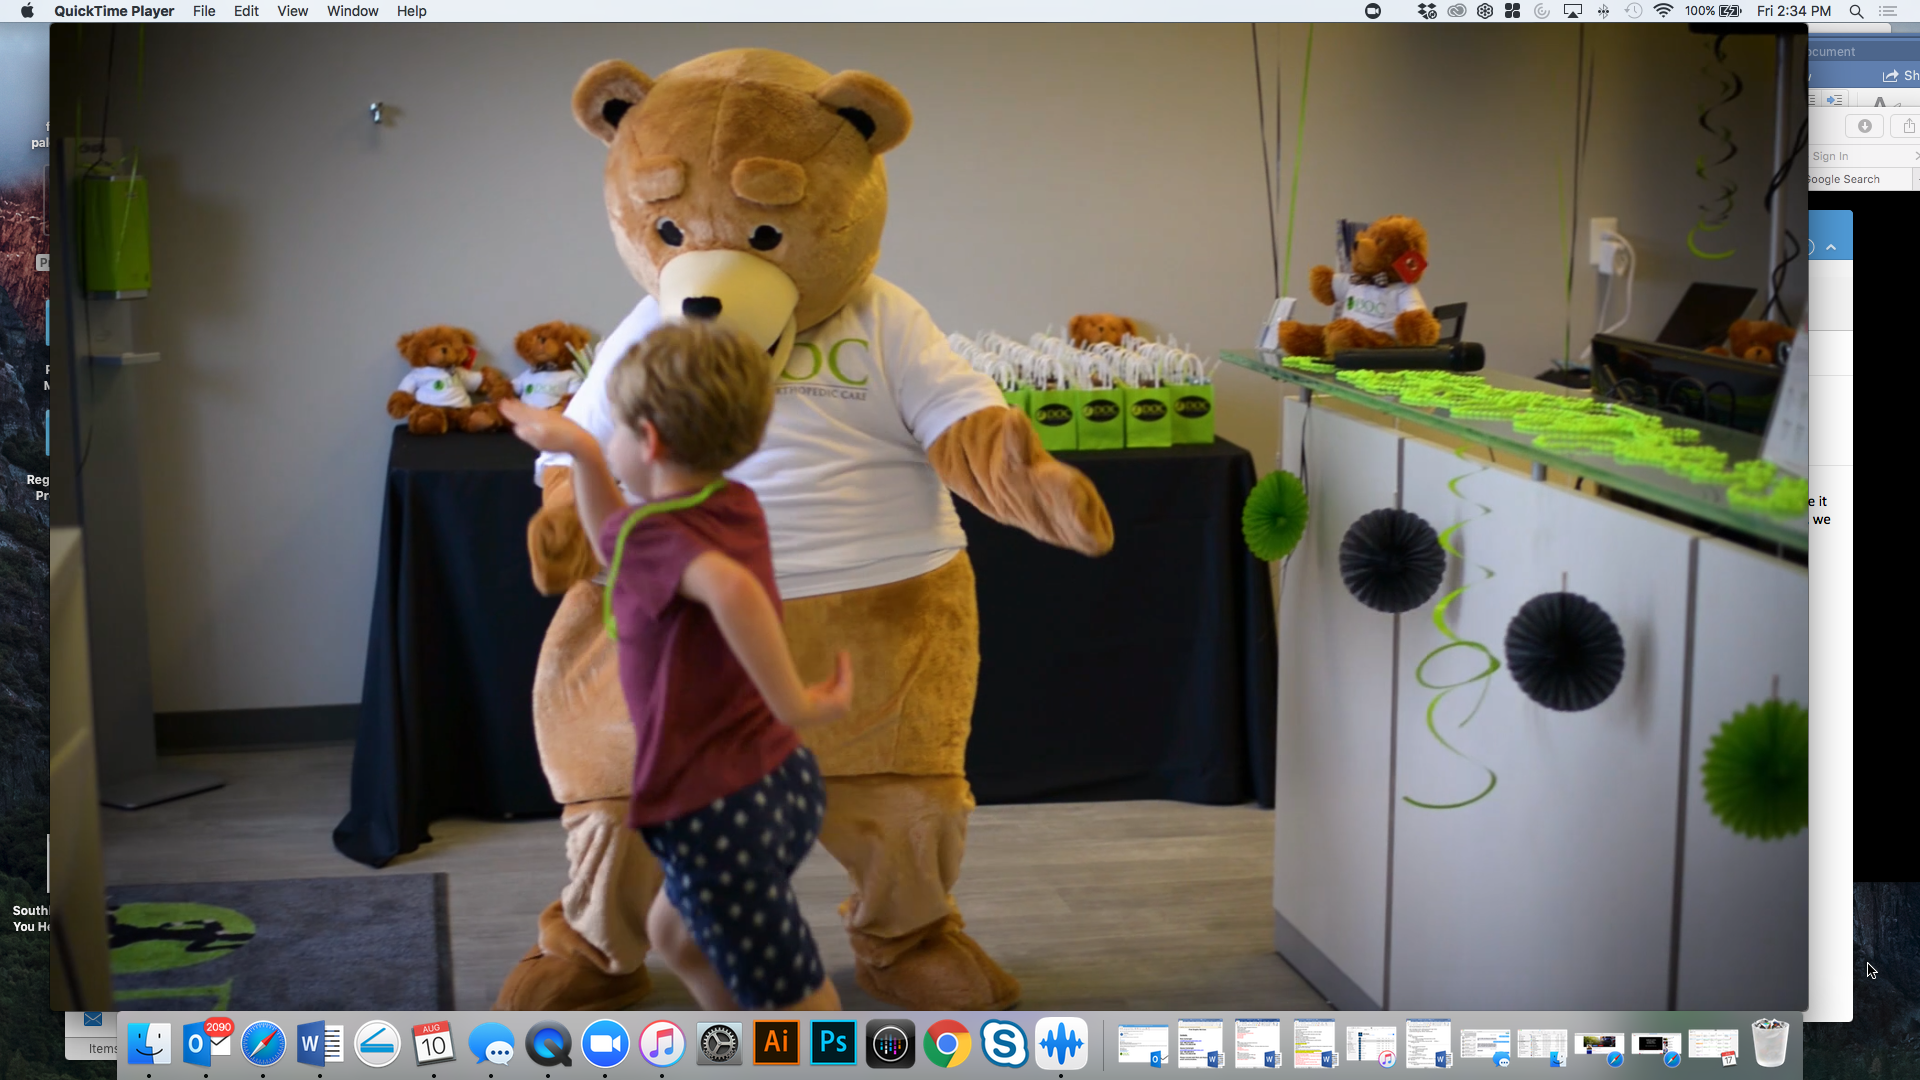Viewport: 1920px width, 1080px height.
Task: Open Notification Center list icon
Action: tap(1888, 11)
